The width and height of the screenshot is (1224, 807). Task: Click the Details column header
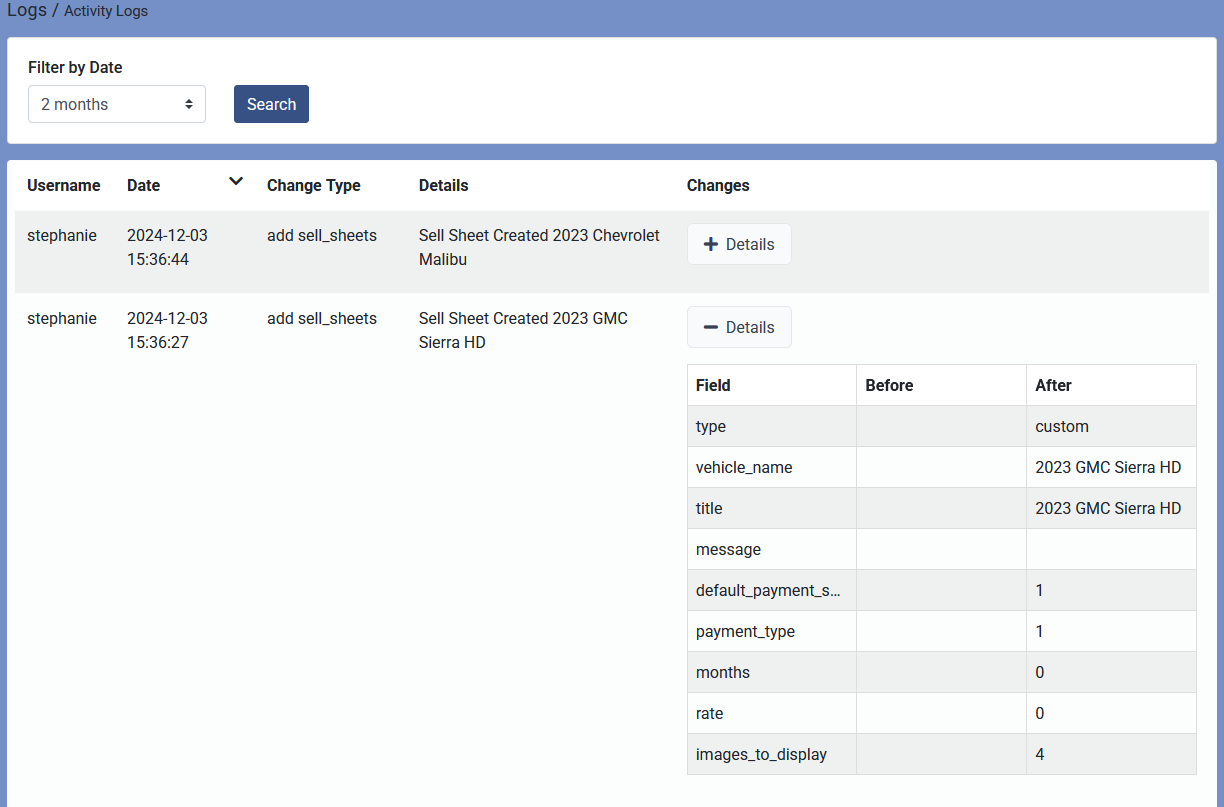pos(444,185)
